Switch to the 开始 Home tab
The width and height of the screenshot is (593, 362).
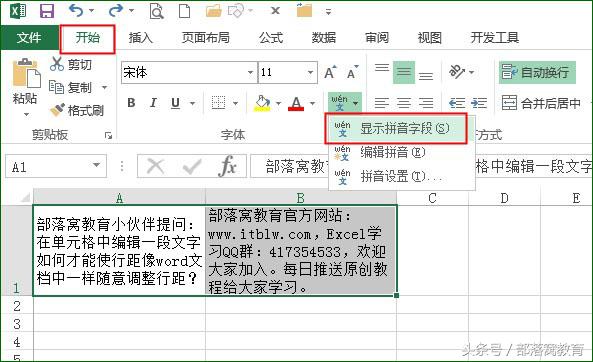(x=87, y=37)
